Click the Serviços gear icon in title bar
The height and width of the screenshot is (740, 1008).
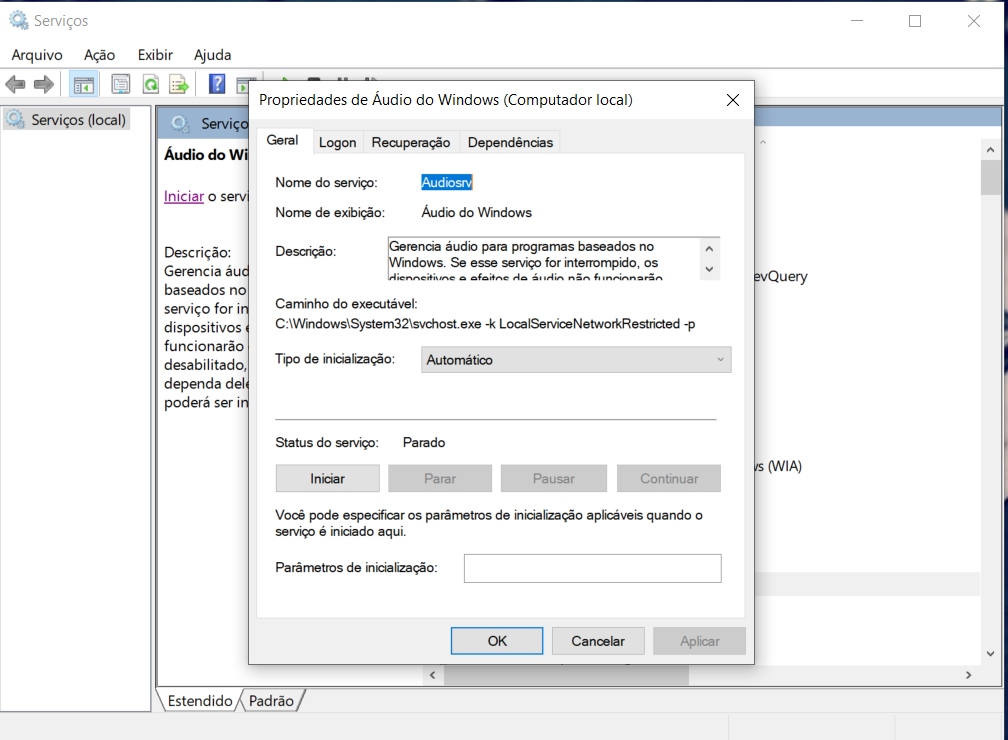click(19, 21)
